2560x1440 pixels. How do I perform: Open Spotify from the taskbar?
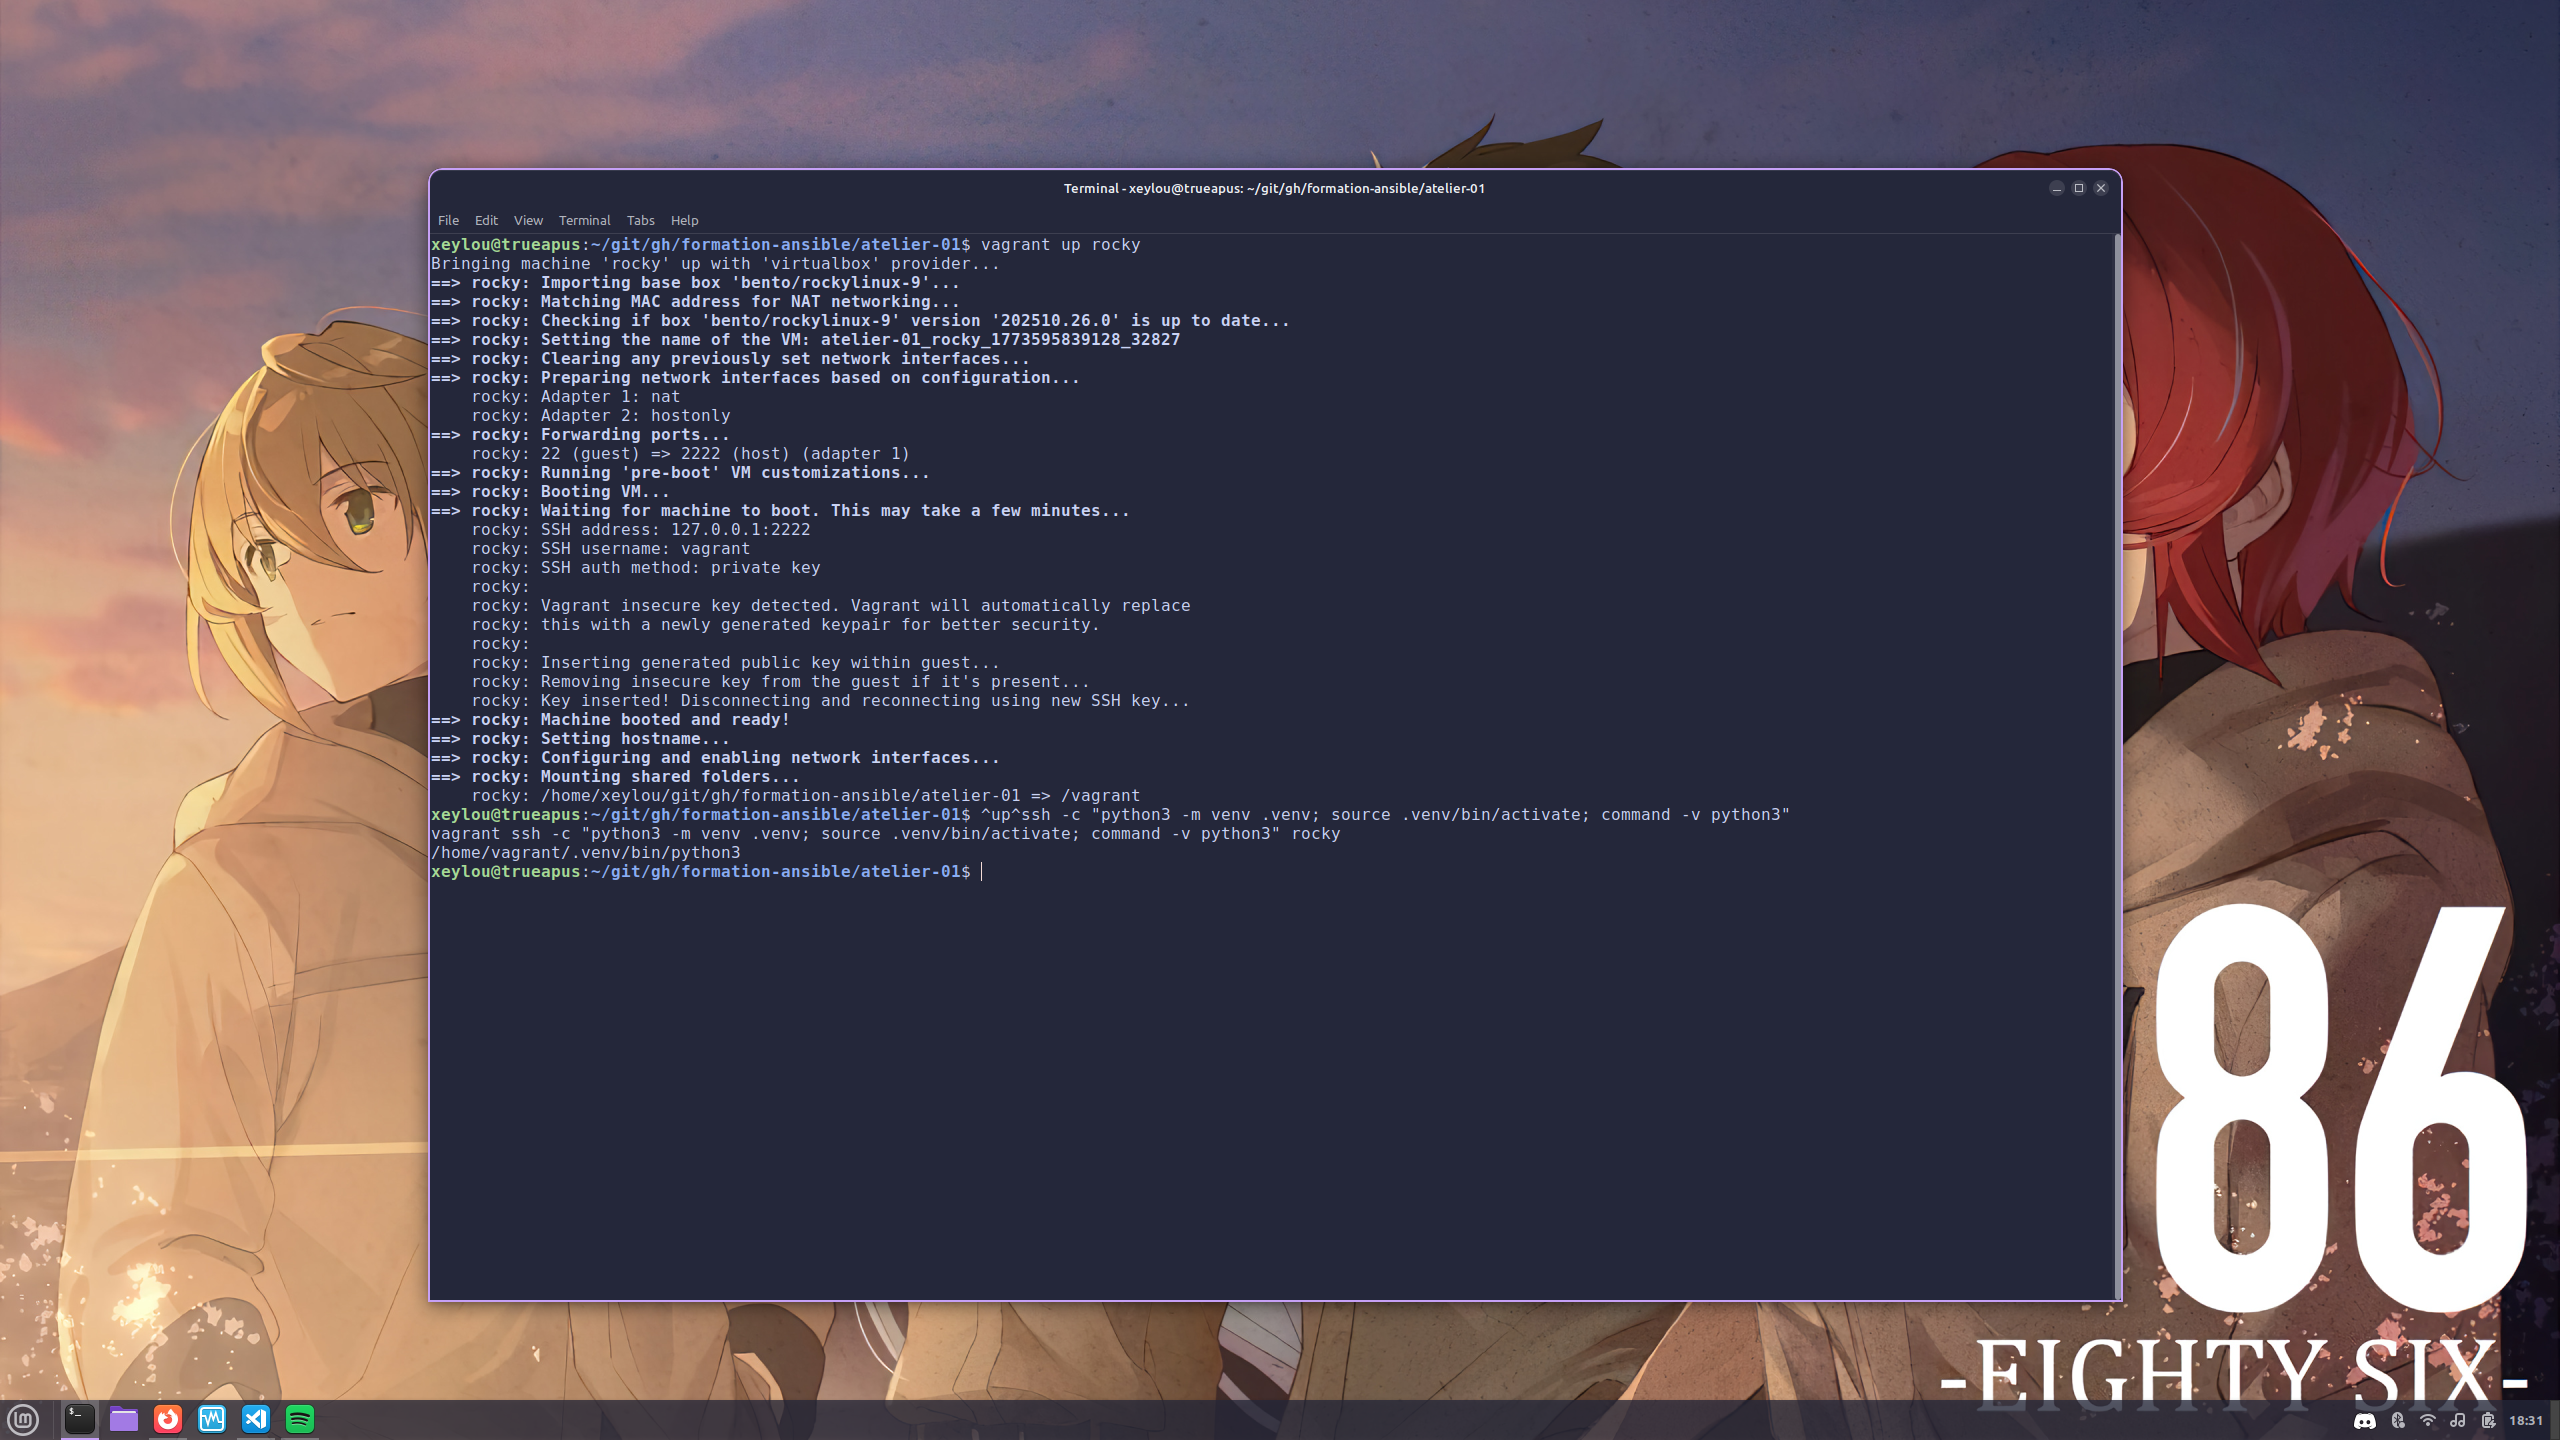coord(300,1419)
